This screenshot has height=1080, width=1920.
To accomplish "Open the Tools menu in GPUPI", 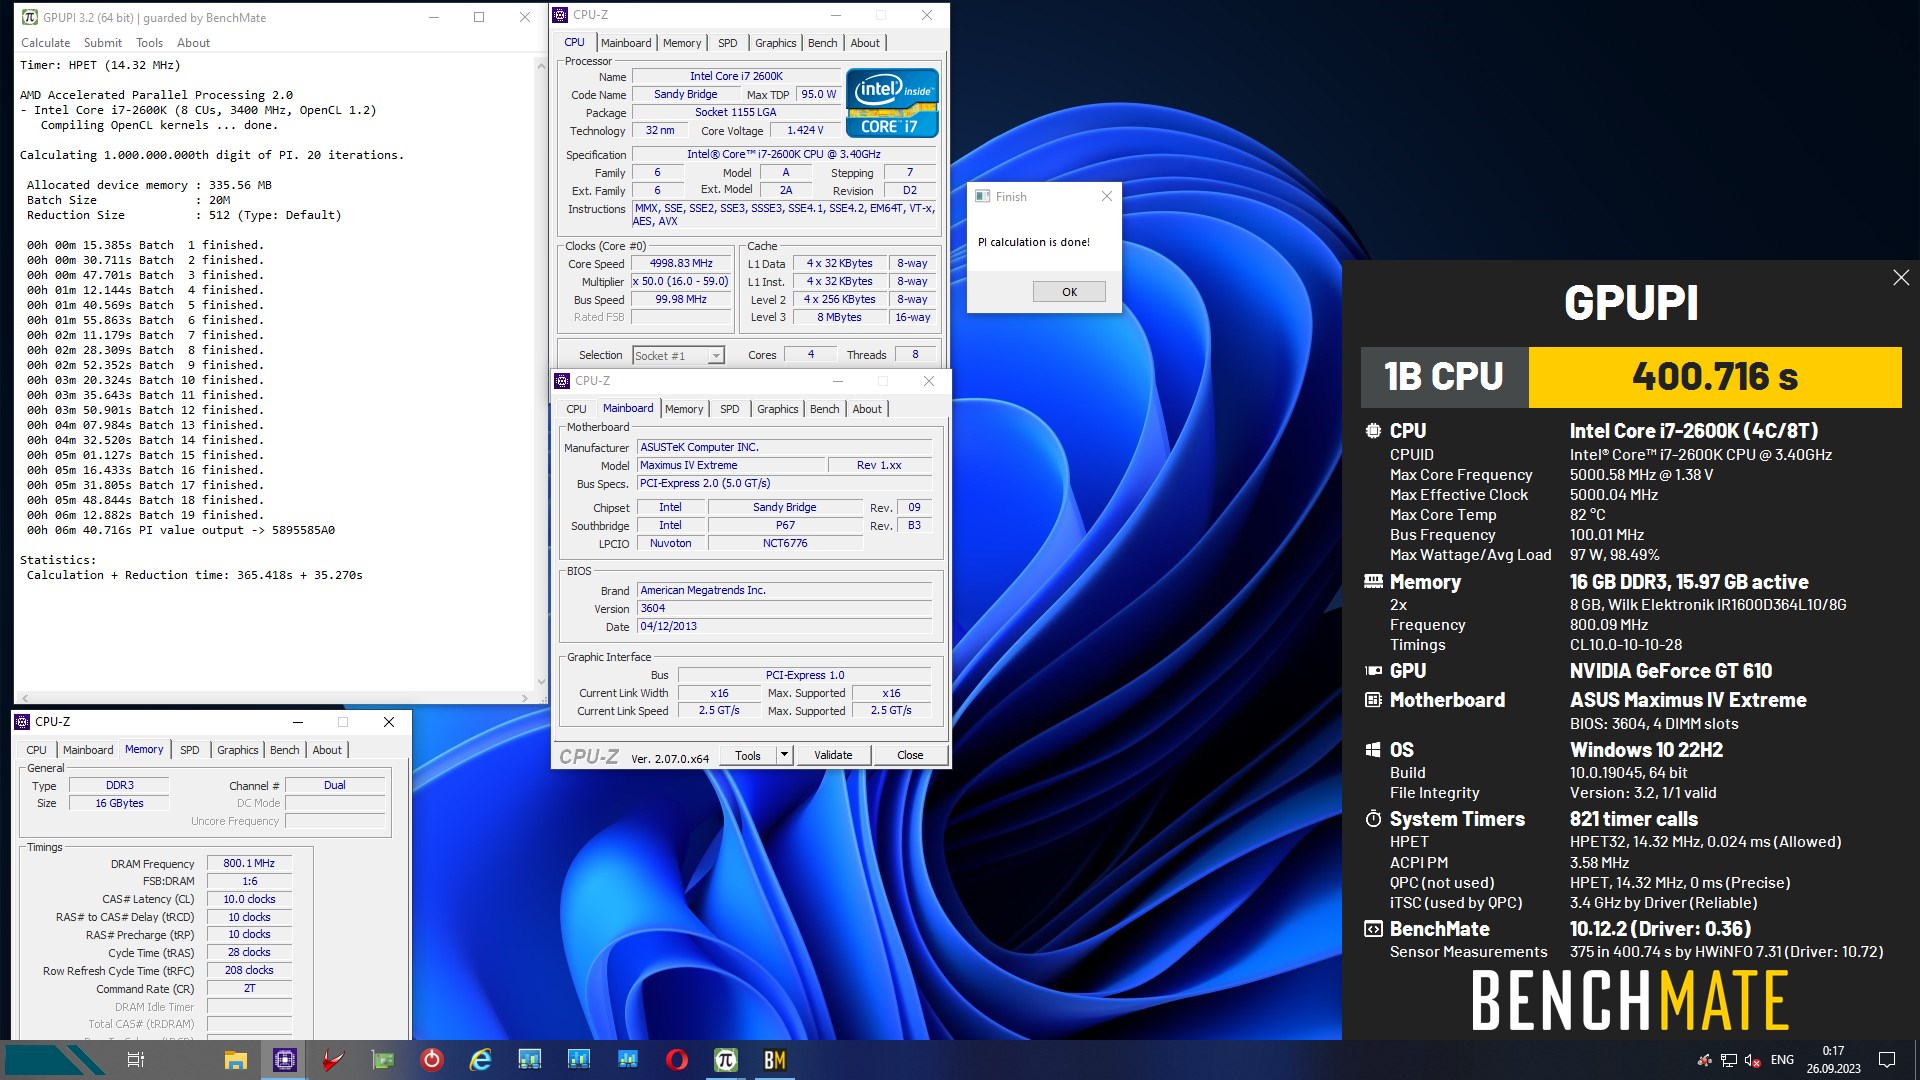I will coord(150,43).
